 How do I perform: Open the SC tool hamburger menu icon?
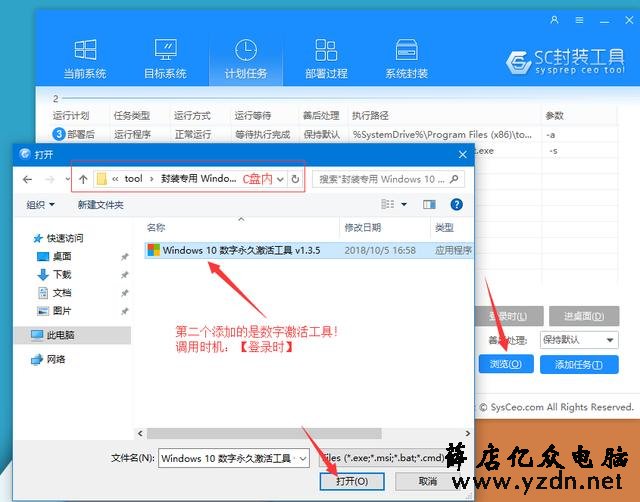click(x=579, y=20)
